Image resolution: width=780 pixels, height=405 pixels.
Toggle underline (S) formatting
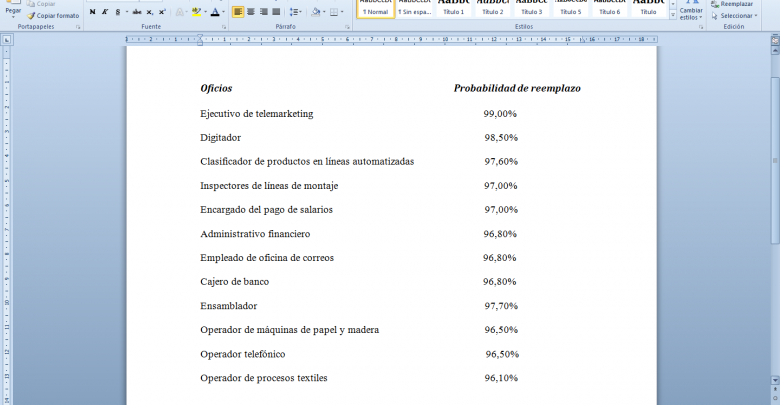tap(117, 12)
